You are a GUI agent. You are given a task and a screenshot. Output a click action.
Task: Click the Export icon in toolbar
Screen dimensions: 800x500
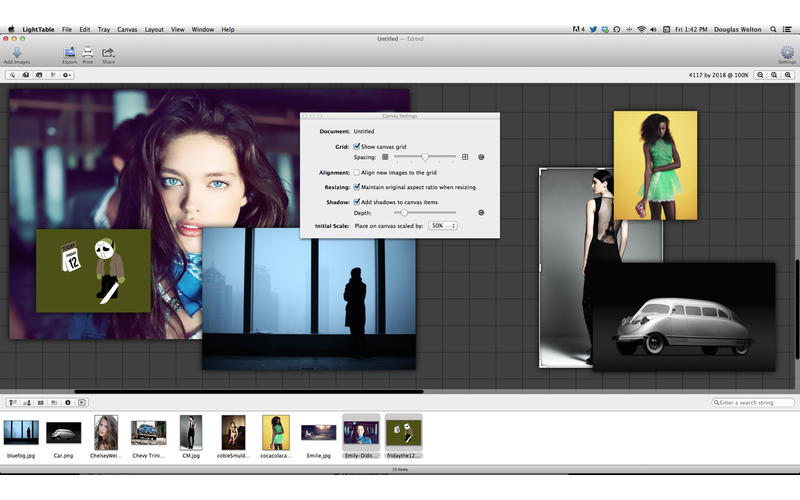pyautogui.click(x=70, y=52)
